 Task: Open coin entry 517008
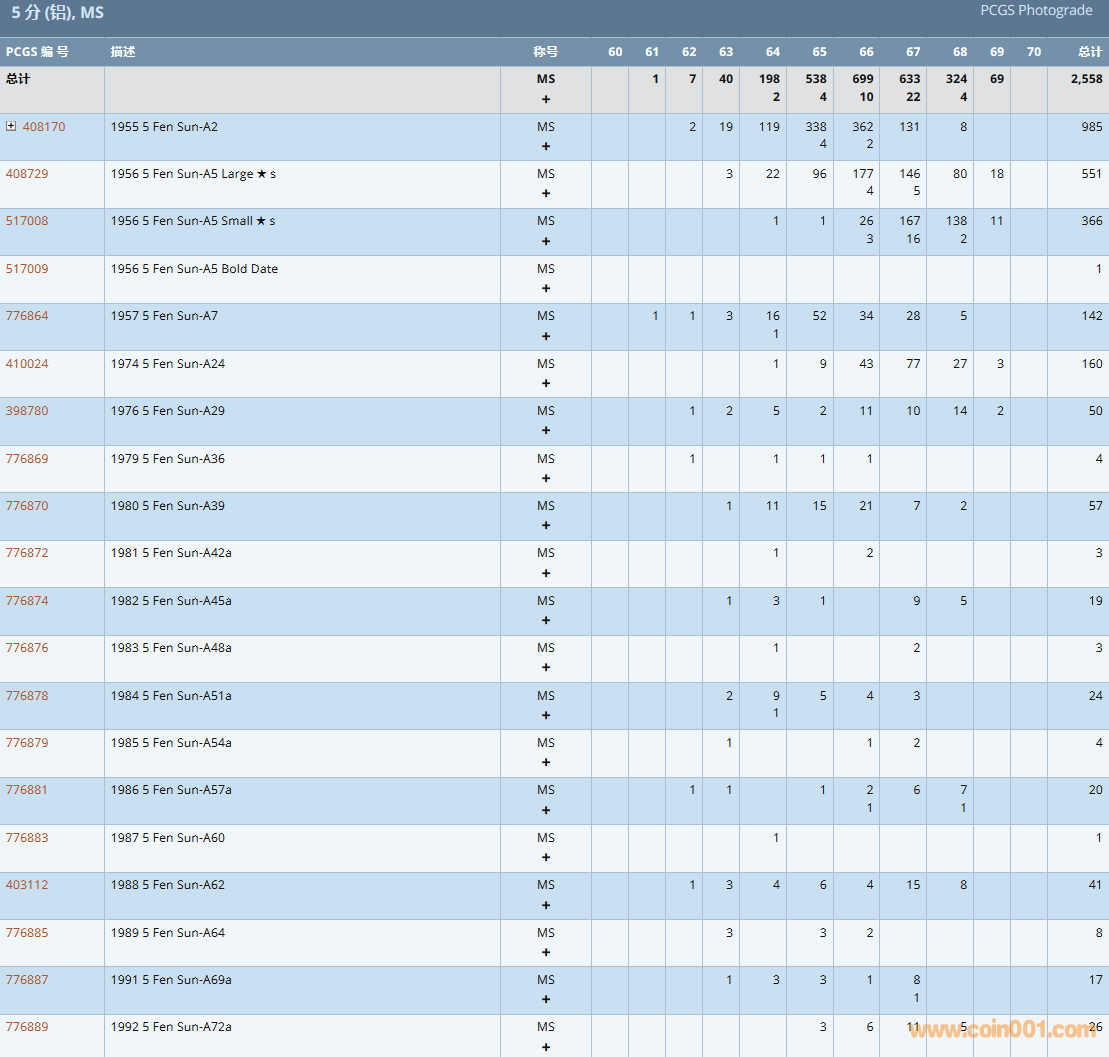pos(27,221)
